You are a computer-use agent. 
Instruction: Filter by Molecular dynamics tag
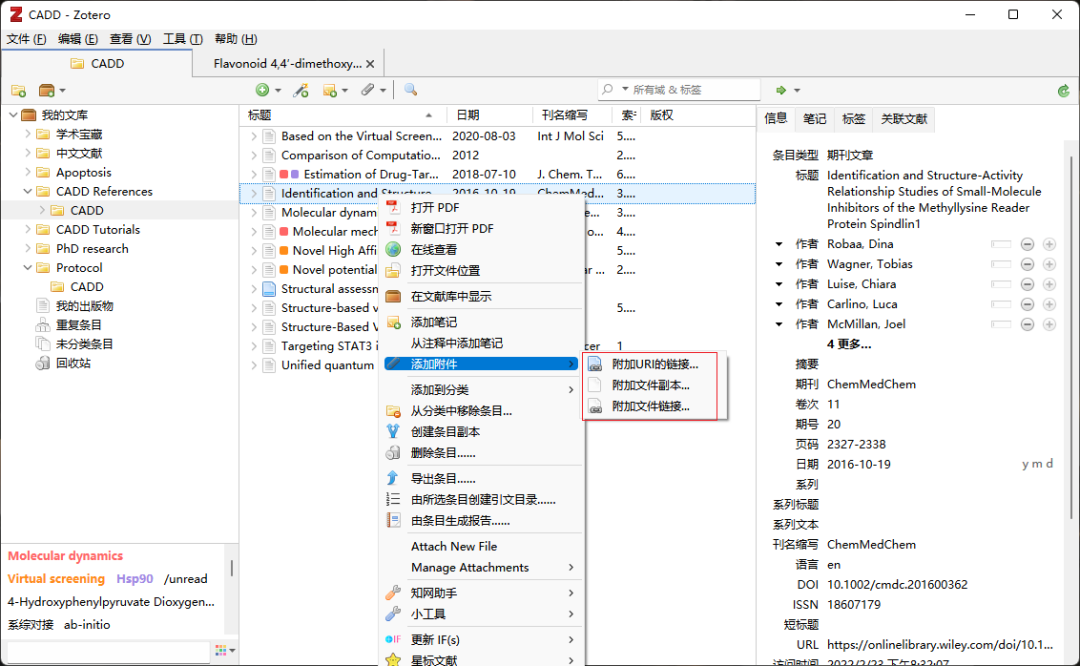click(x=65, y=556)
